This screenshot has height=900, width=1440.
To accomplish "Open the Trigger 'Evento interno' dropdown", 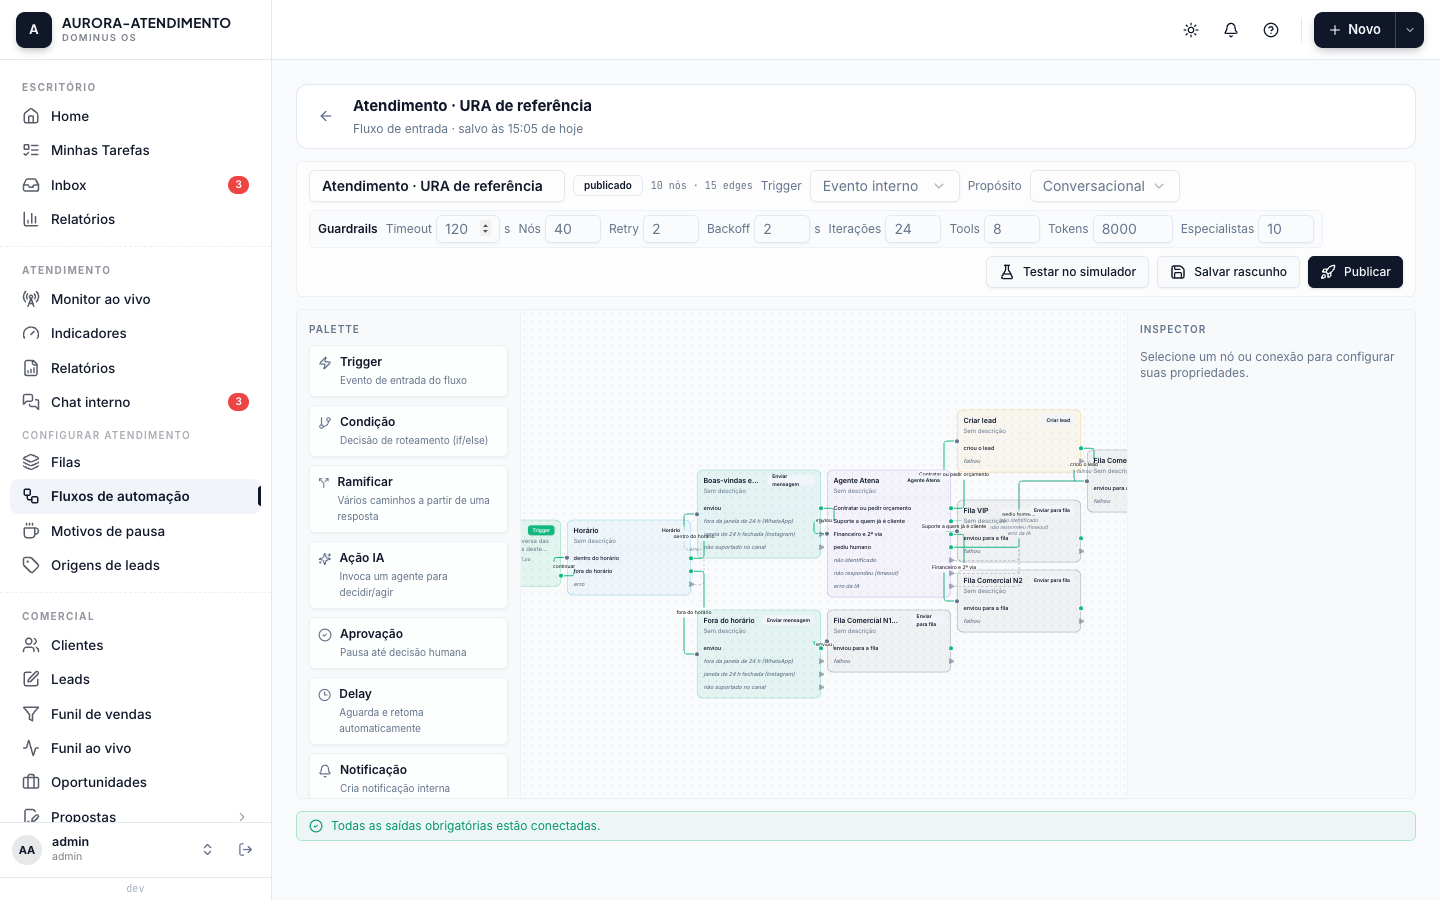I will [x=884, y=186].
